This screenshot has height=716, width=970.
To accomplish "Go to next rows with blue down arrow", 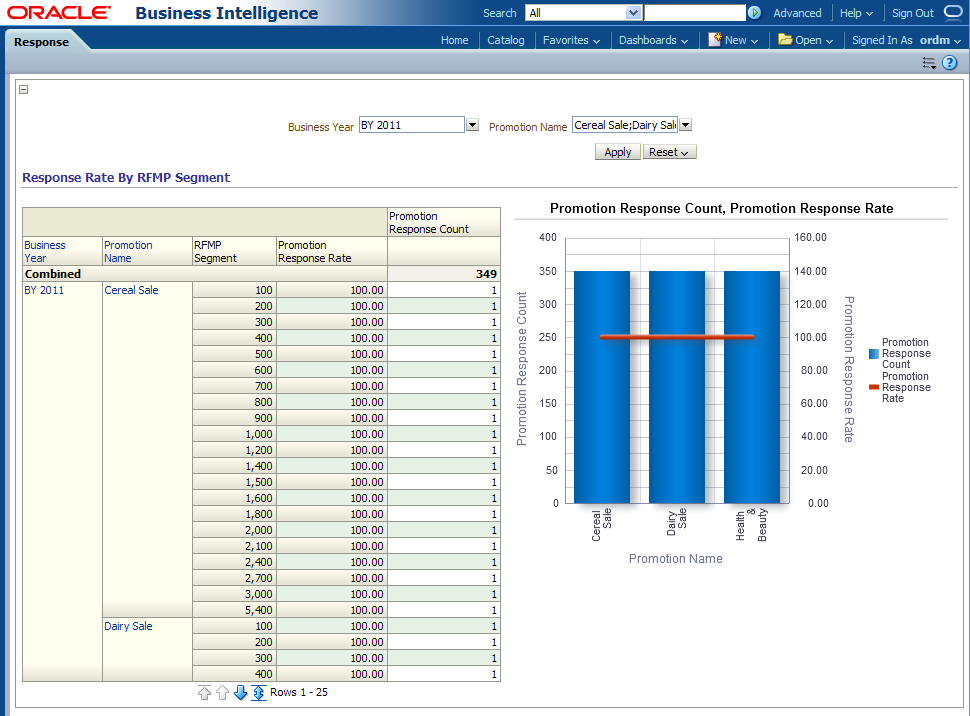I will pyautogui.click(x=240, y=692).
